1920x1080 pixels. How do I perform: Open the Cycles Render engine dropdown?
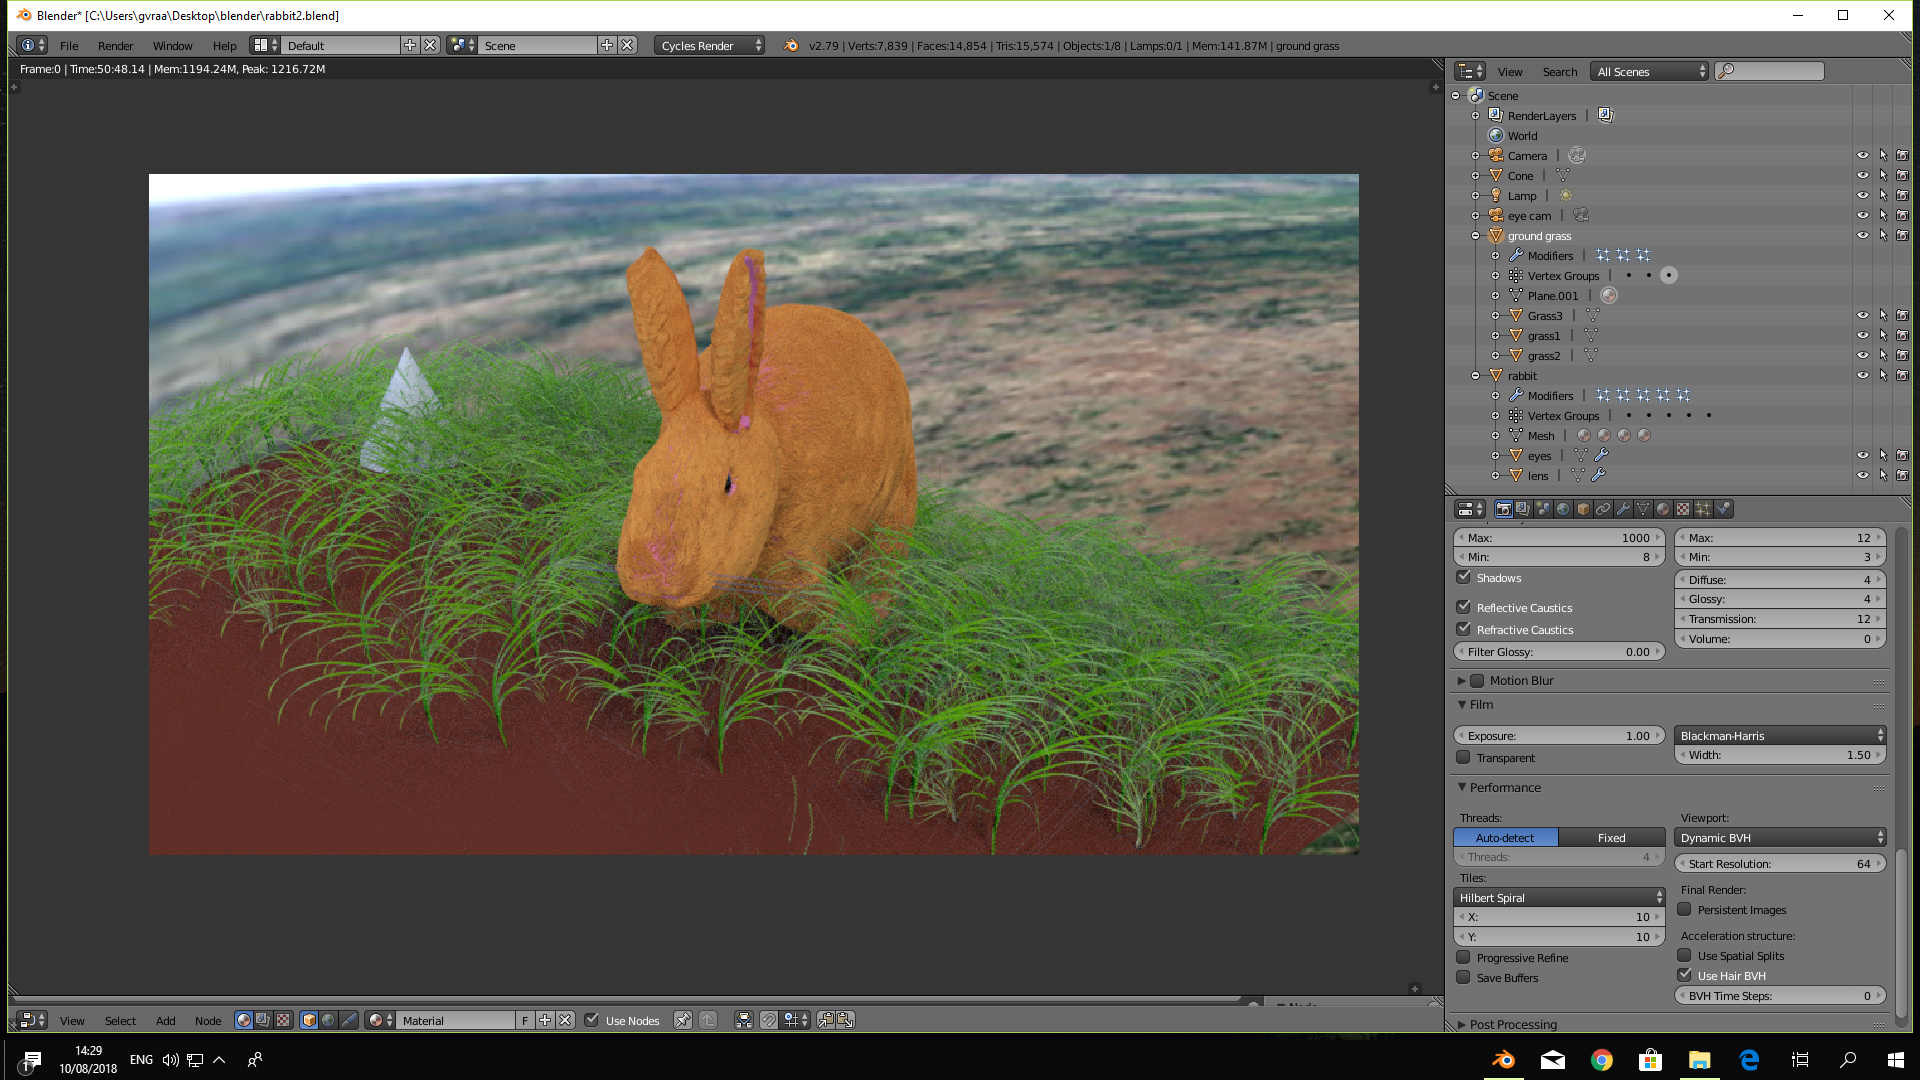(x=710, y=45)
